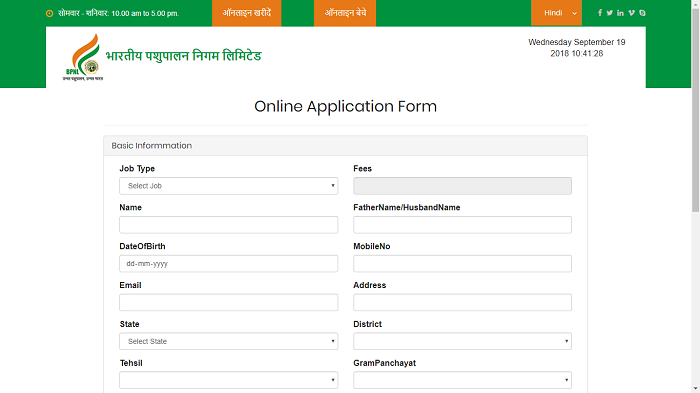Focus the Name input field
Screen dimensions: 700x393
tap(229, 225)
